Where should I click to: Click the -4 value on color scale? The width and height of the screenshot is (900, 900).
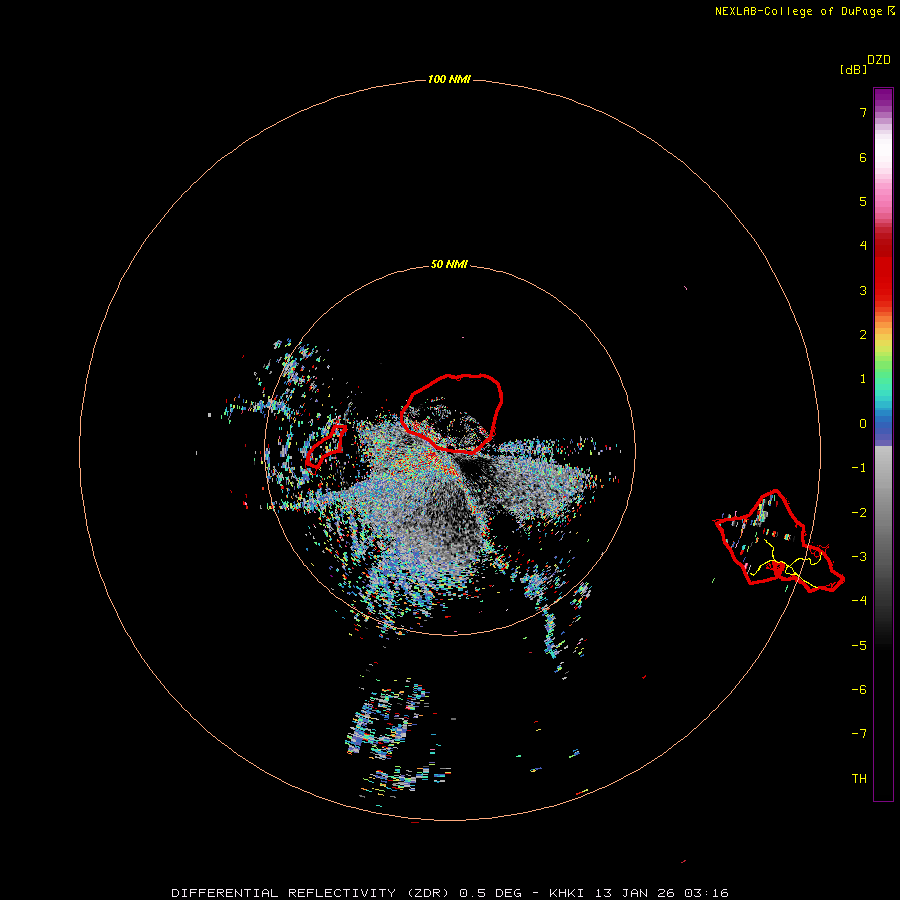(859, 600)
